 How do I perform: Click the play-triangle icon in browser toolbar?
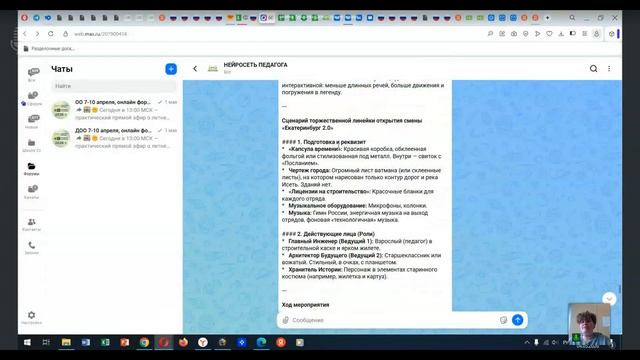(538, 34)
